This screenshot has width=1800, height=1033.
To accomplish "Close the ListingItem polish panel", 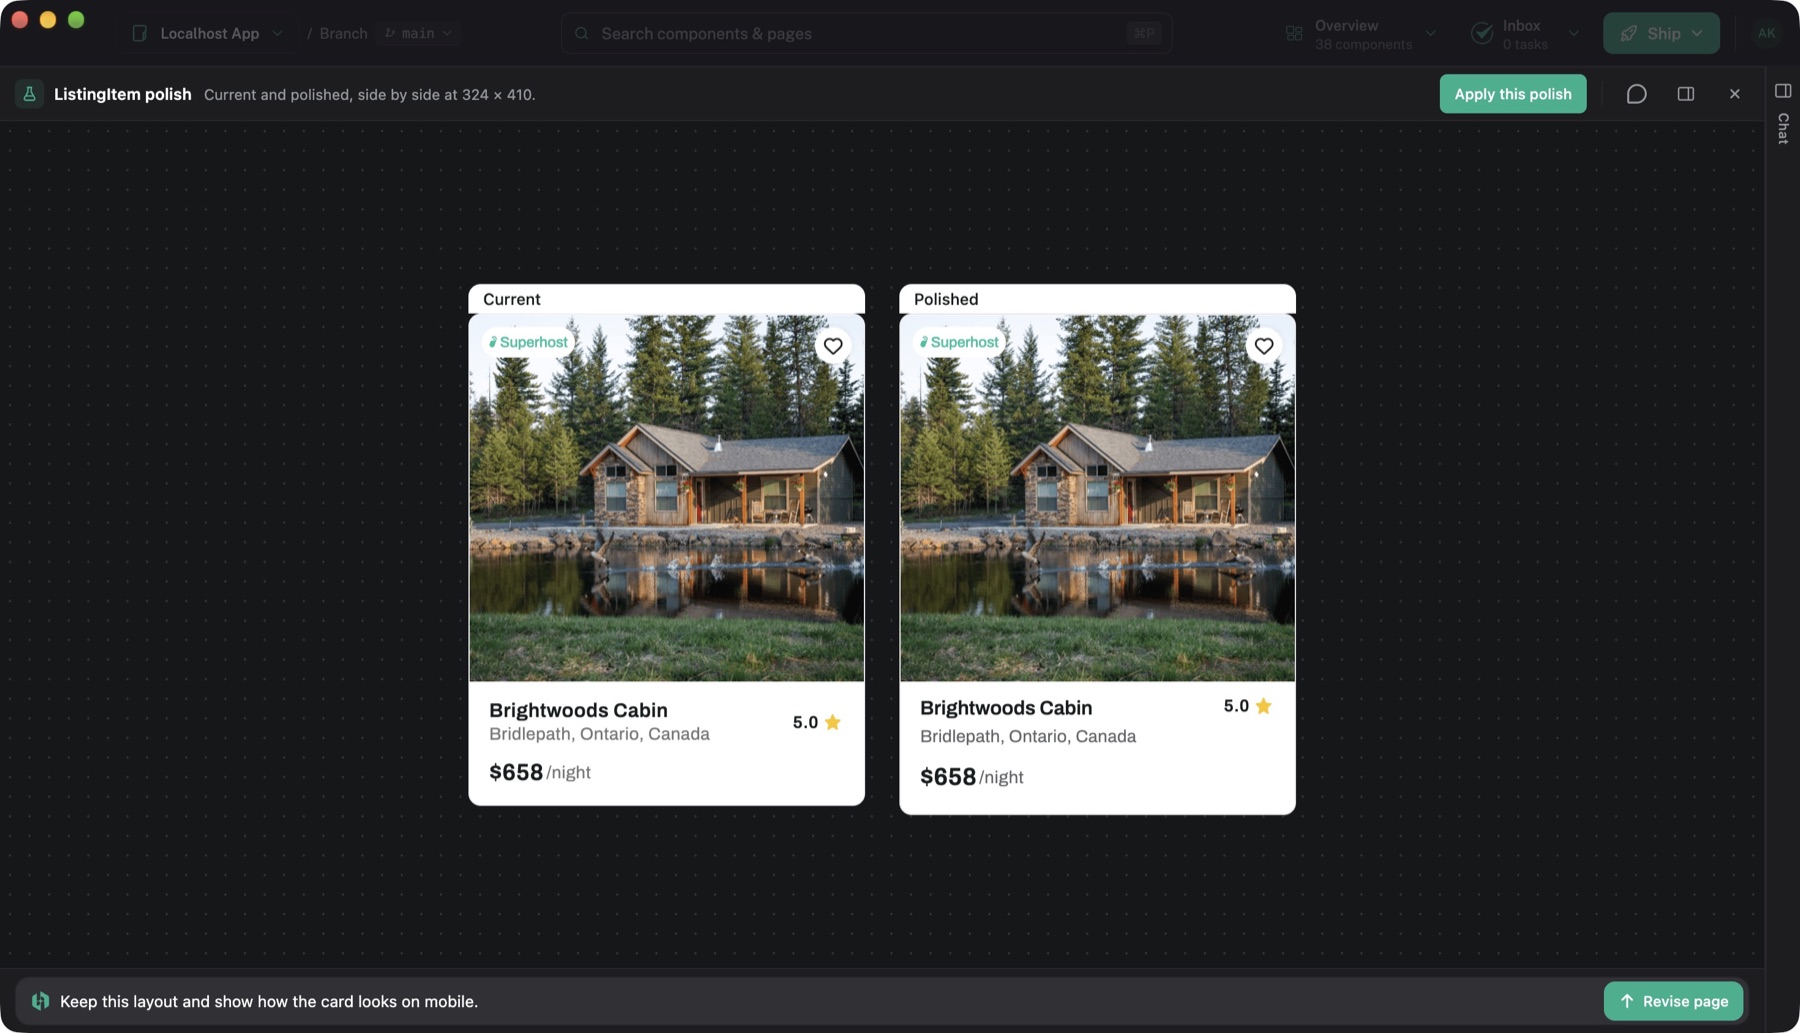I will [x=1734, y=94].
